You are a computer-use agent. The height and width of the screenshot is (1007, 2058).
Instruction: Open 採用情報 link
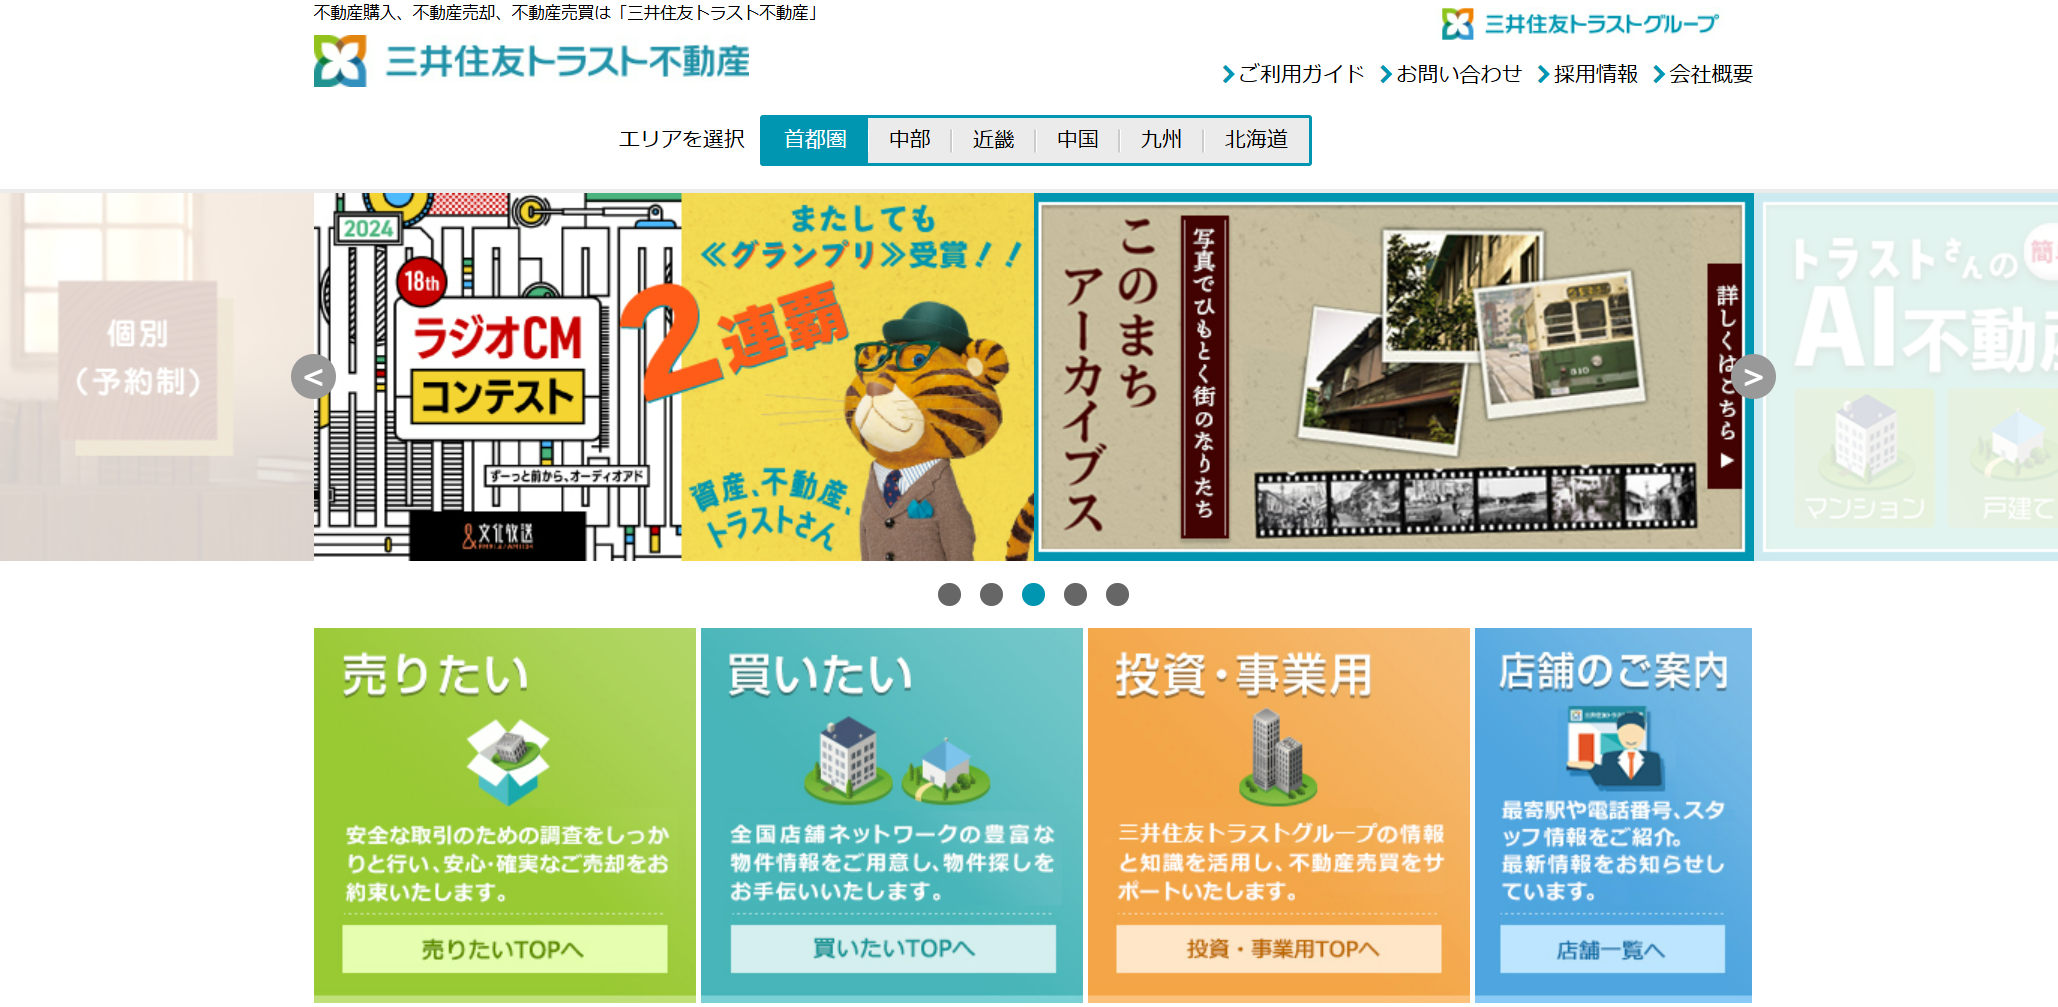[1587, 74]
